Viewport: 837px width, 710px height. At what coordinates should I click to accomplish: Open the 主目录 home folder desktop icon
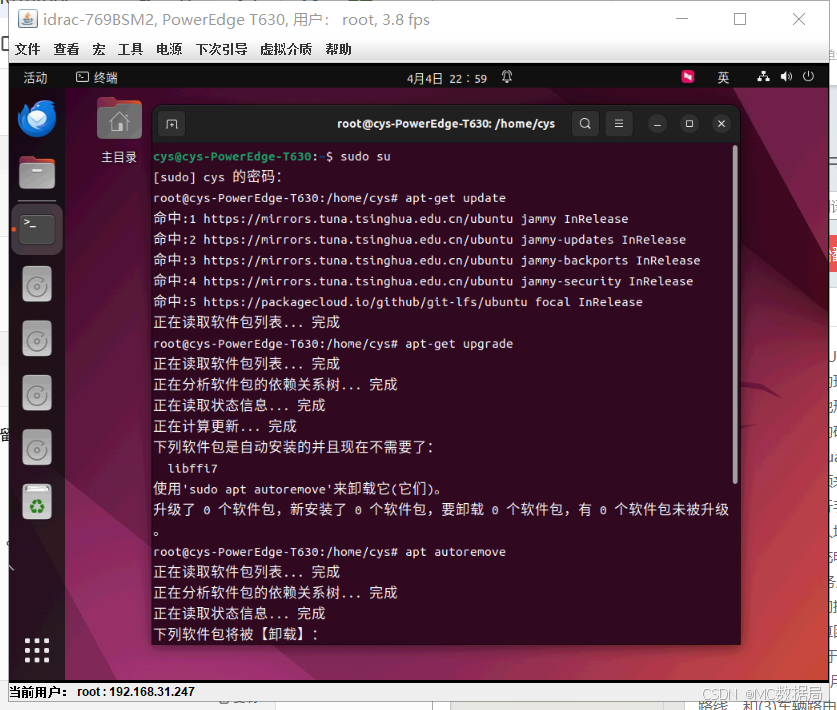119,131
